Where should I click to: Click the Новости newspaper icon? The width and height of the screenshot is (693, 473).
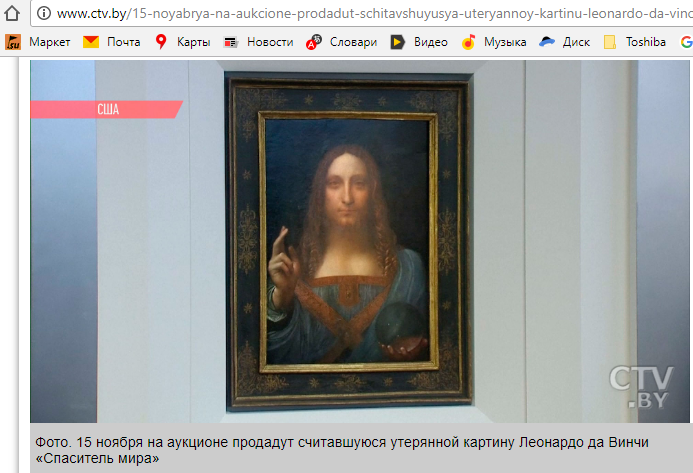231,42
